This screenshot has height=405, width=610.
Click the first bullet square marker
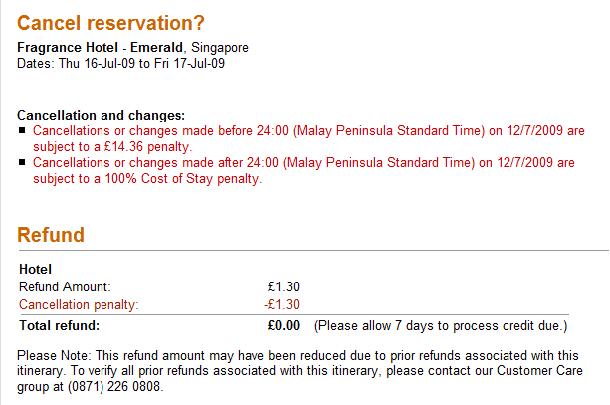22,130
